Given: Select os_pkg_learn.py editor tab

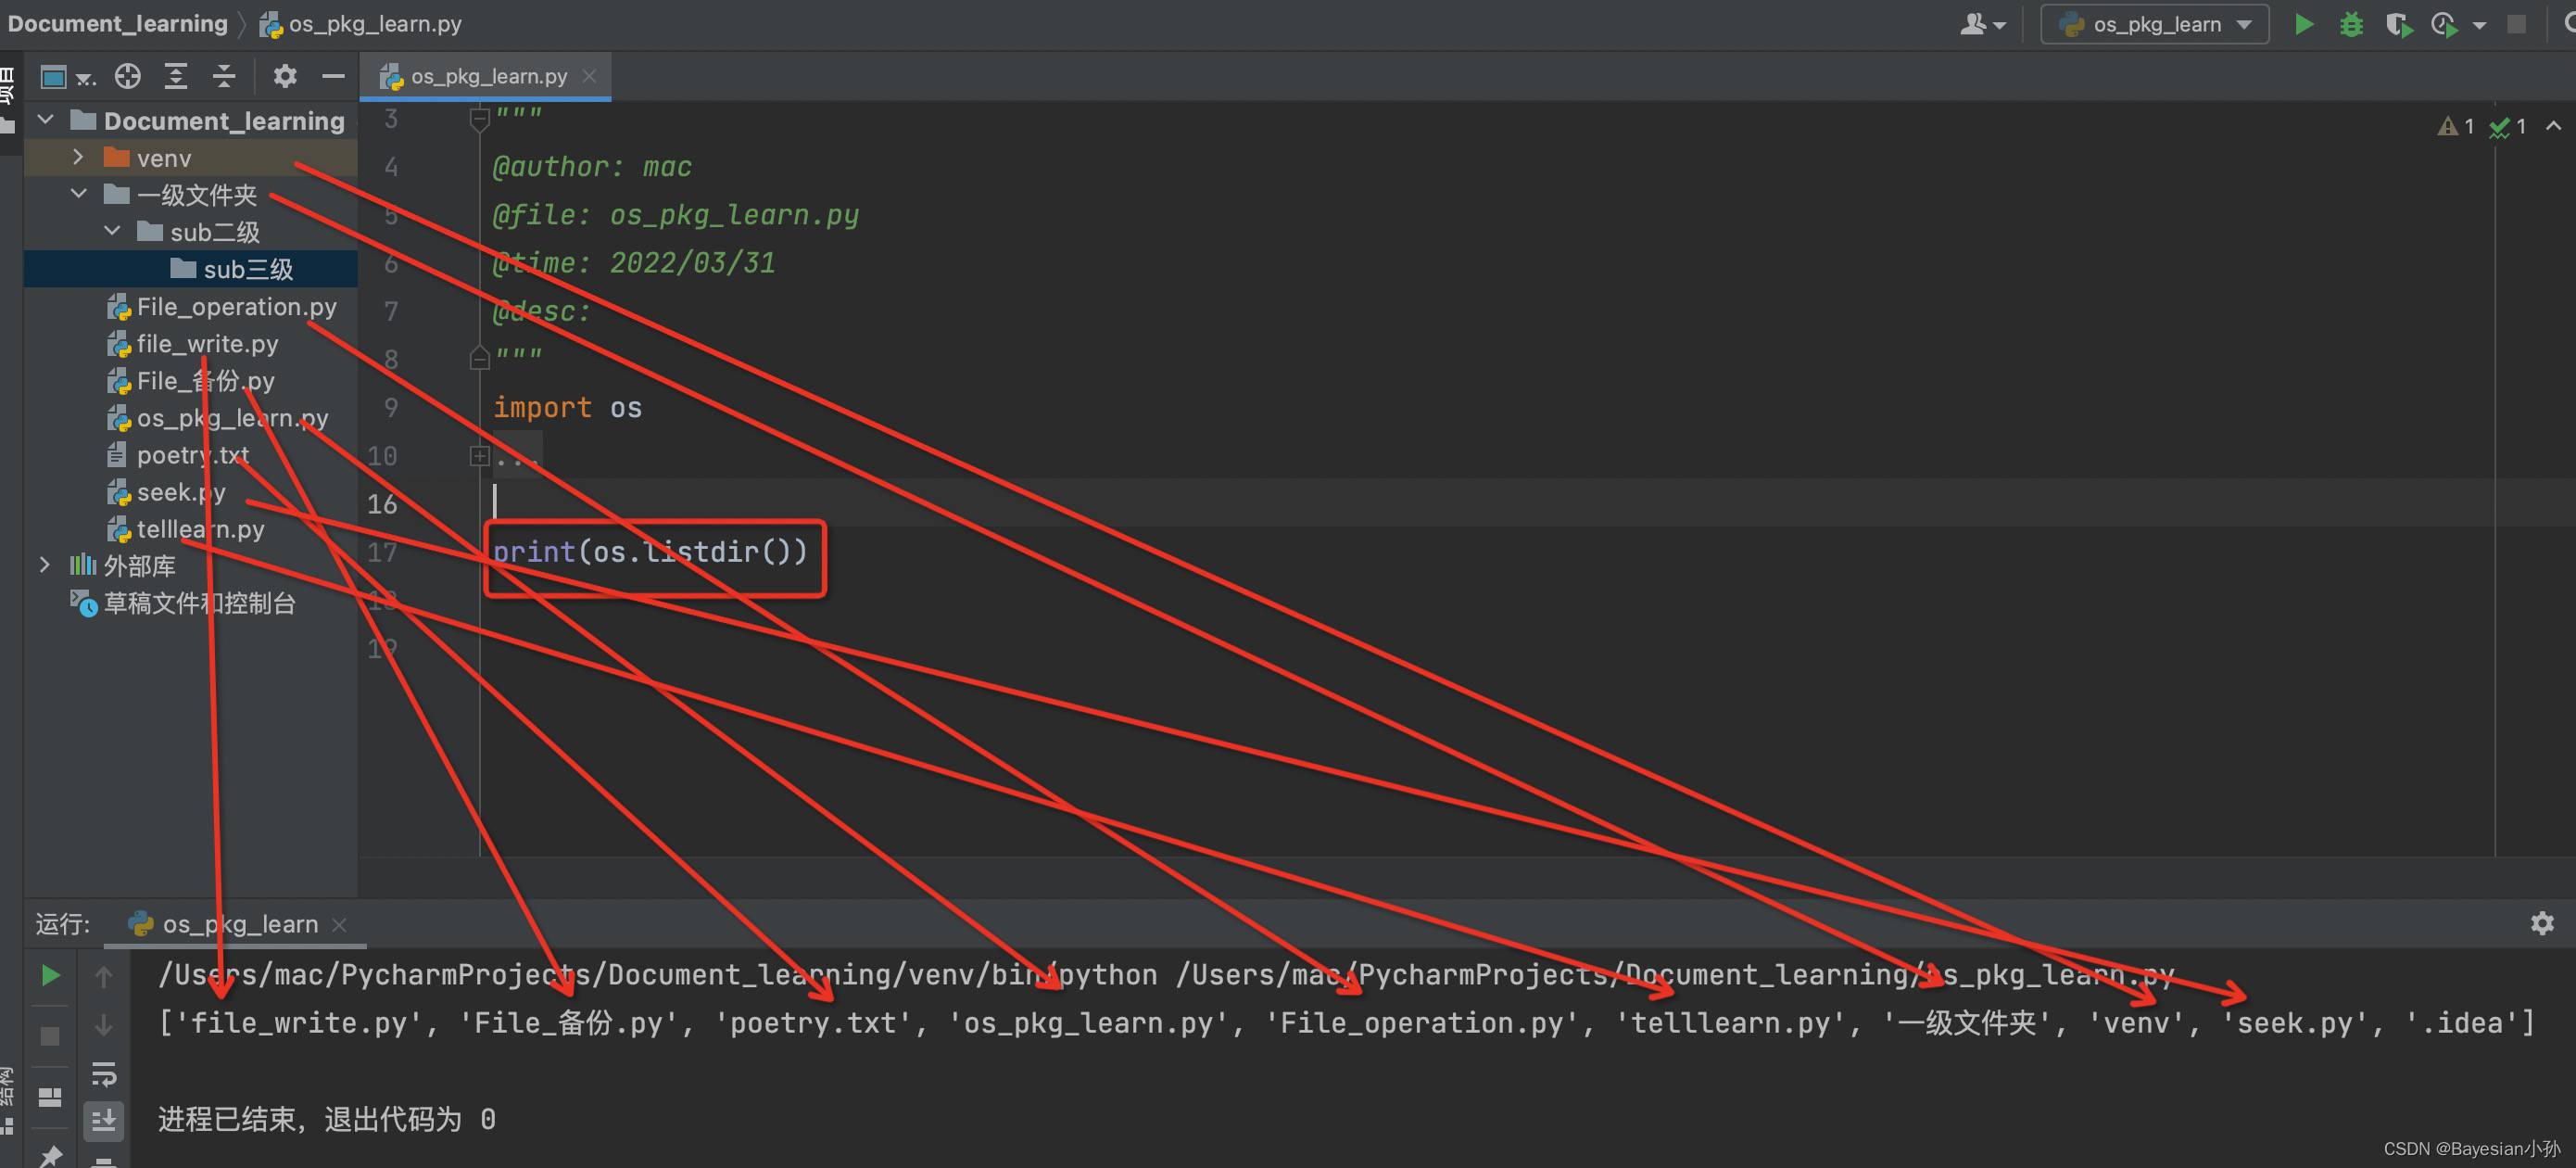Looking at the screenshot, I should [x=488, y=76].
